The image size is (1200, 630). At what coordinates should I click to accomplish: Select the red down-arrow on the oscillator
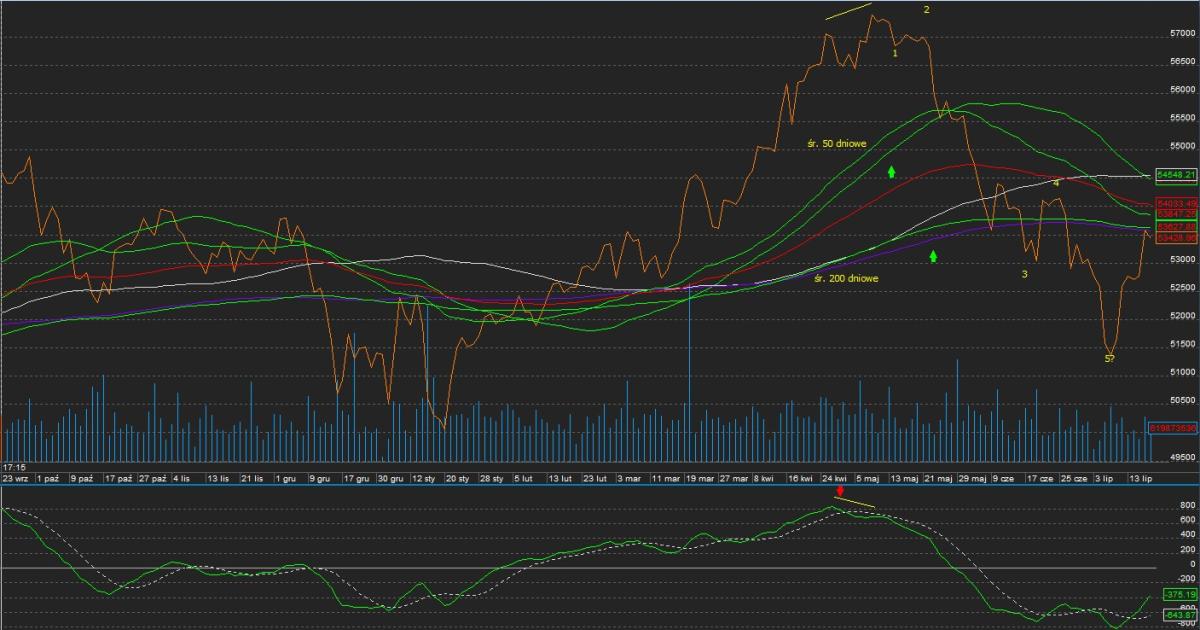(x=840, y=491)
